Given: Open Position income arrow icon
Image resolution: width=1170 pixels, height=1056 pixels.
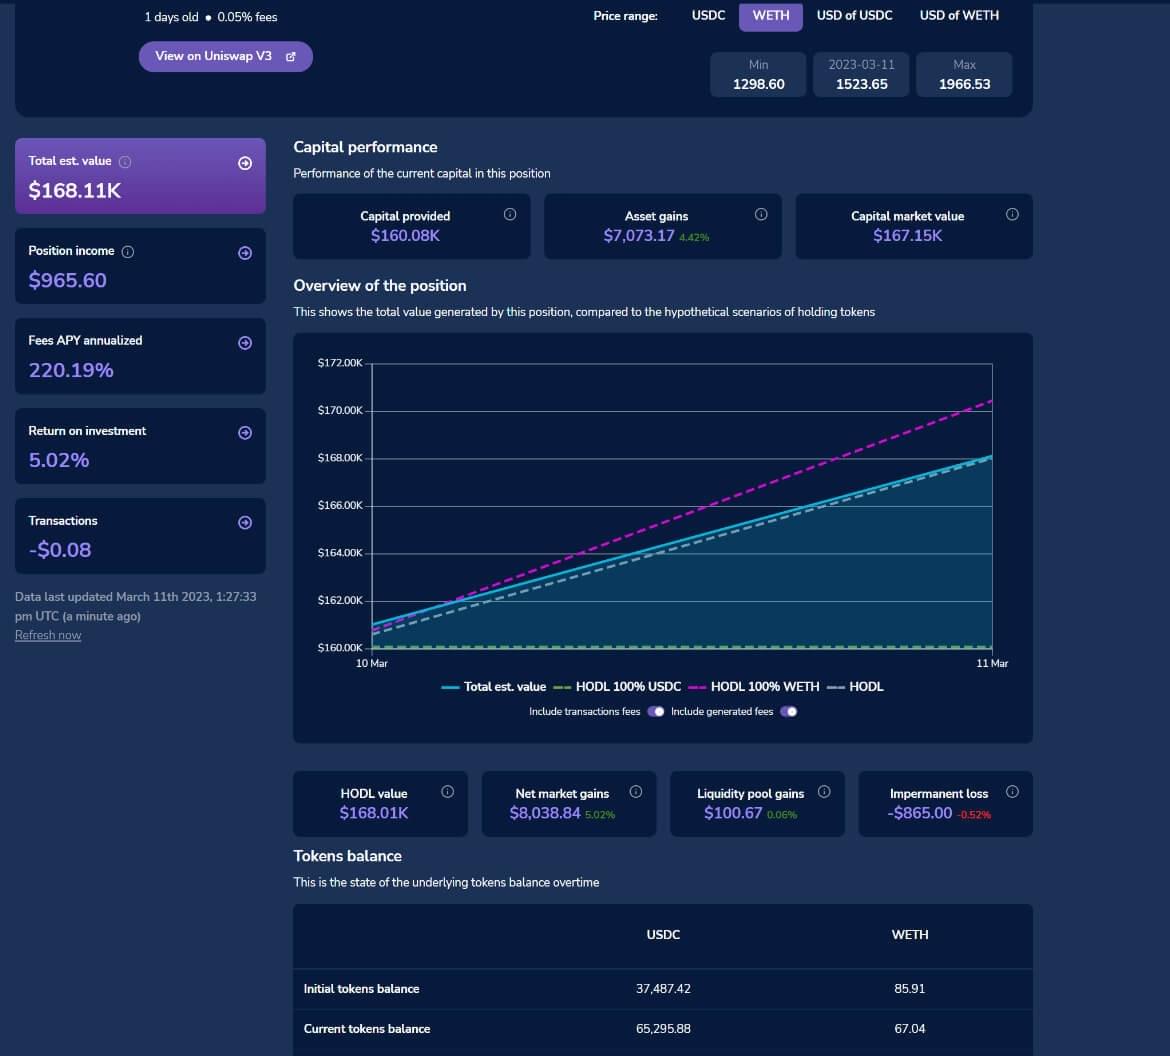Looking at the screenshot, I should (x=245, y=253).
